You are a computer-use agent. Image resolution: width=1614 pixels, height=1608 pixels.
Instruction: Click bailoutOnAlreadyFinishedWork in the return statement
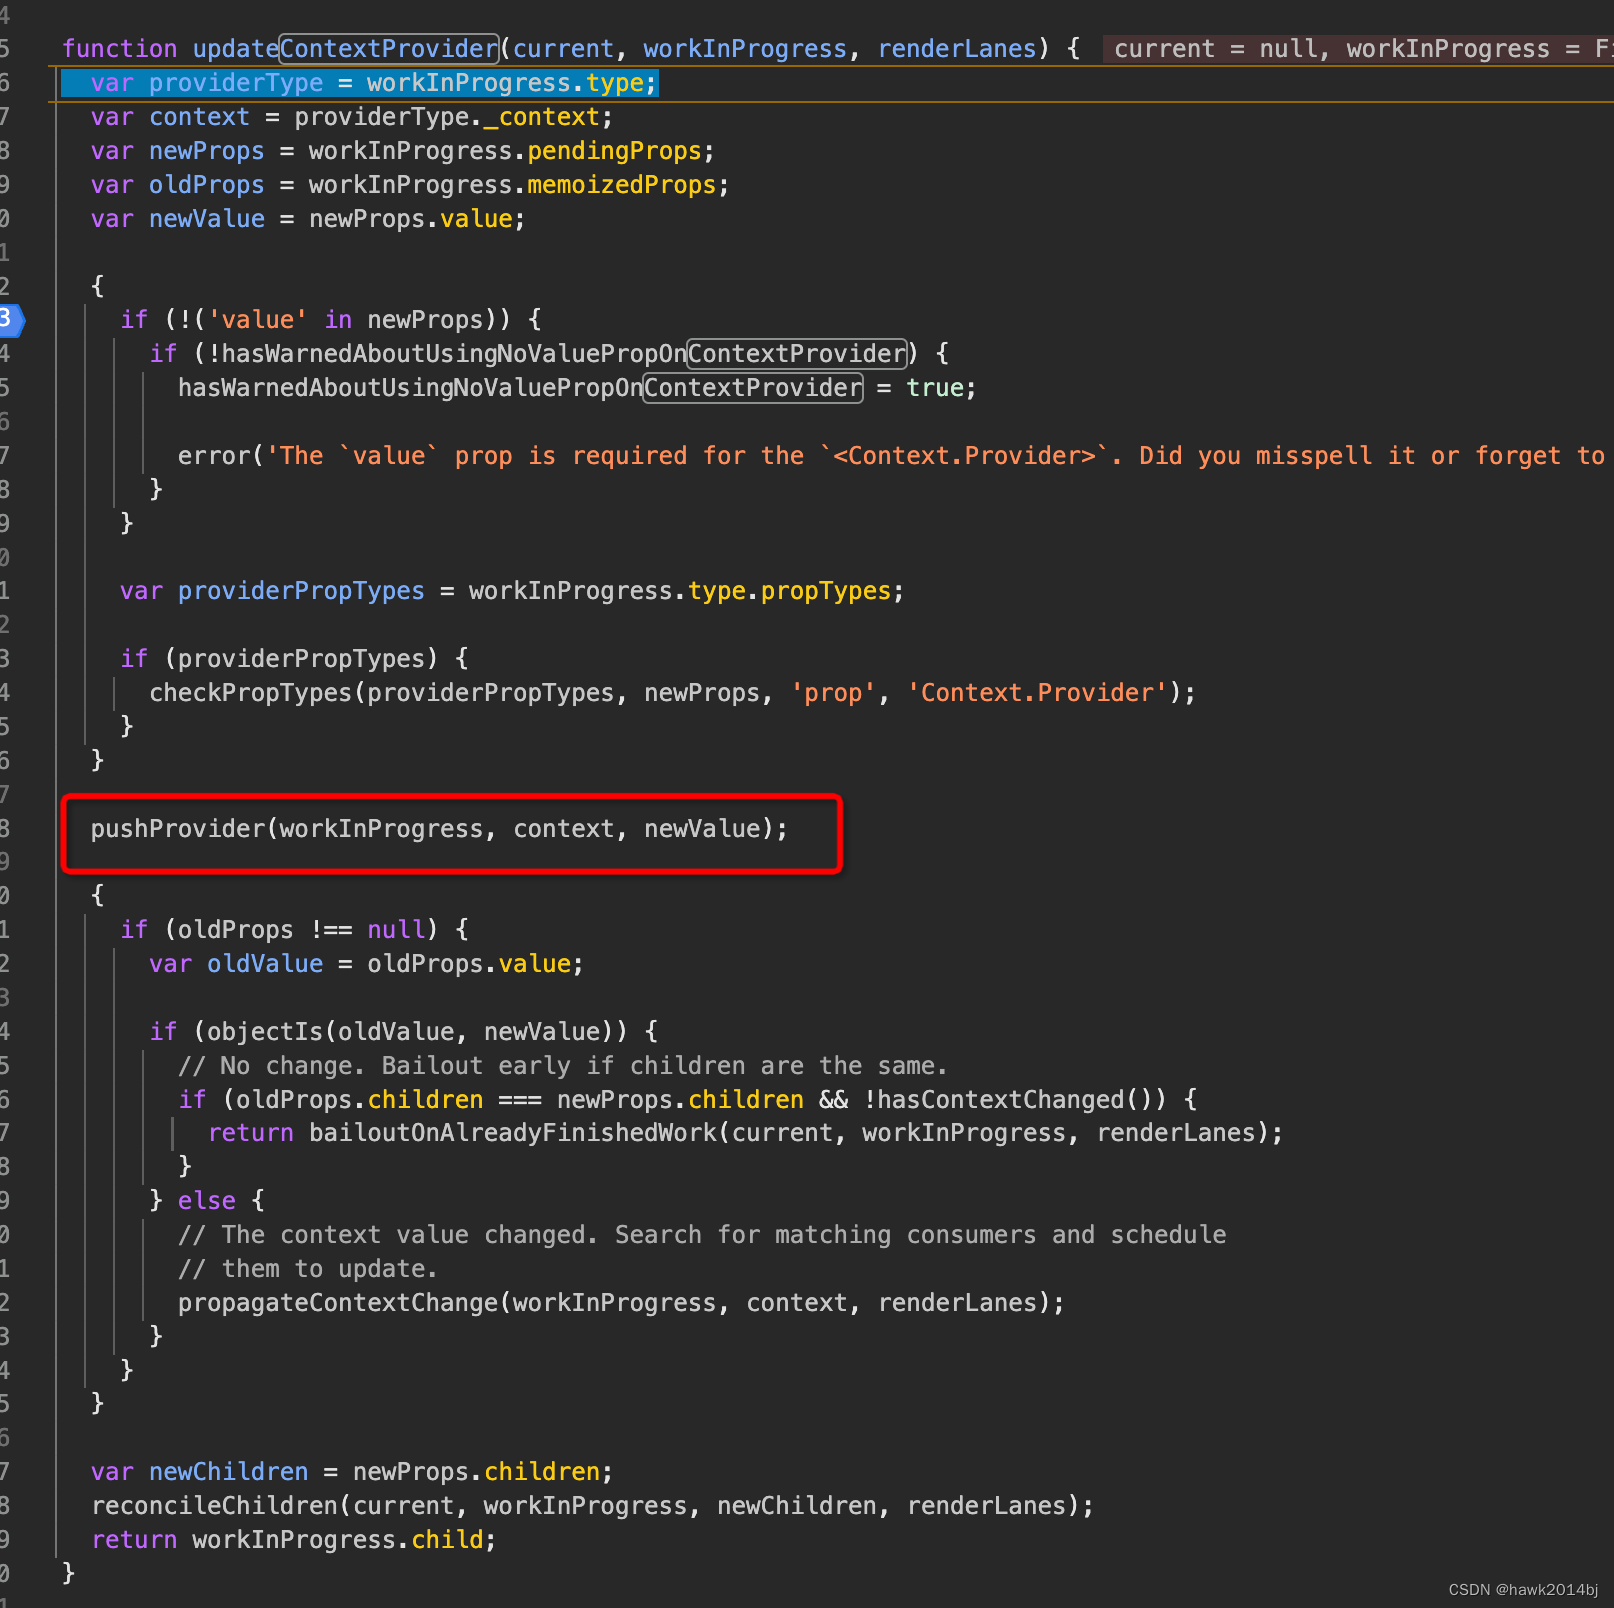pos(513,1133)
